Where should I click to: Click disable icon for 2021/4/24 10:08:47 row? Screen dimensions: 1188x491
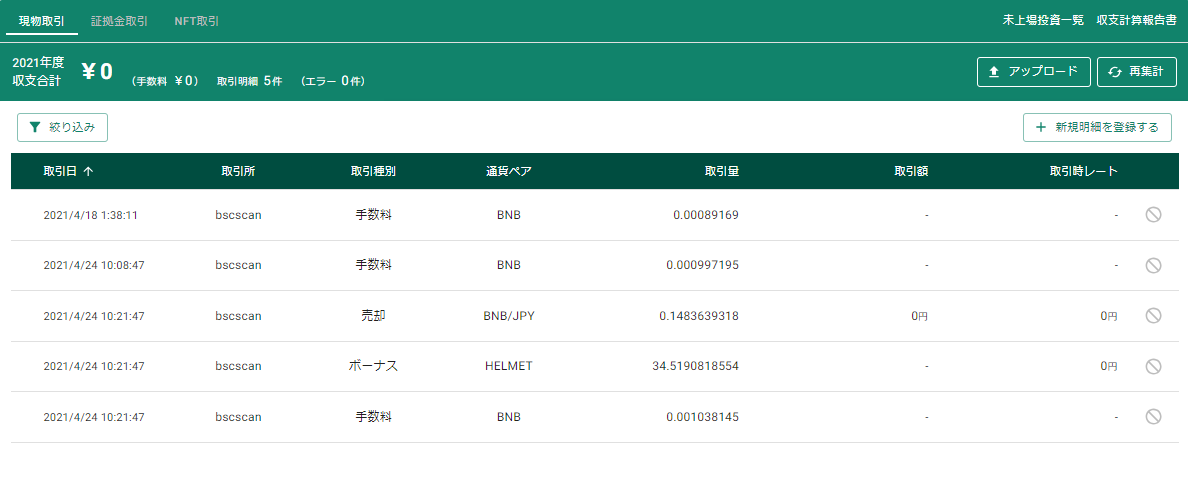pyautogui.click(x=1152, y=265)
